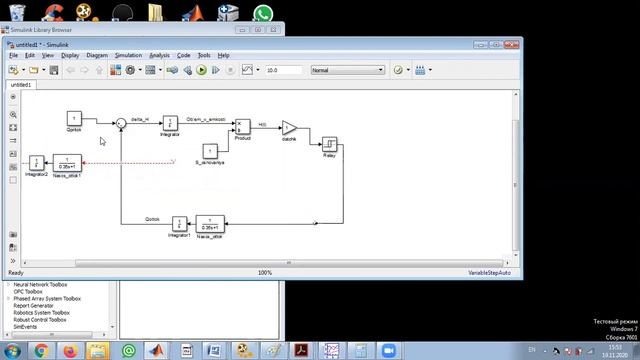Click the Up to Parent arrow icon
The image size is (640, 360).
coord(99,70)
